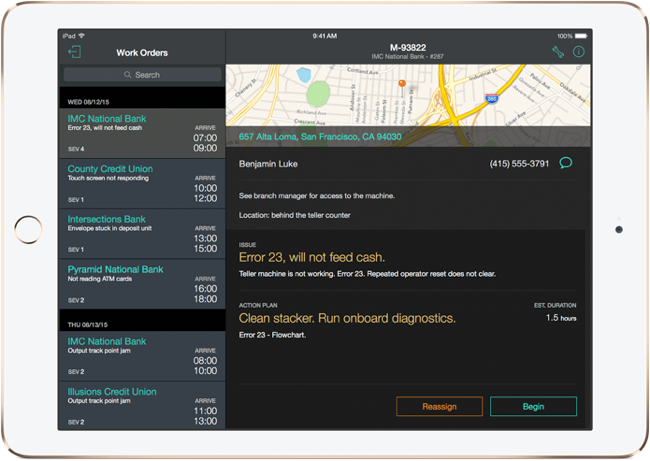The height and width of the screenshot is (461, 650).
Task: Click 'Not reading ATM cards' text
Action: pyautogui.click(x=99, y=279)
